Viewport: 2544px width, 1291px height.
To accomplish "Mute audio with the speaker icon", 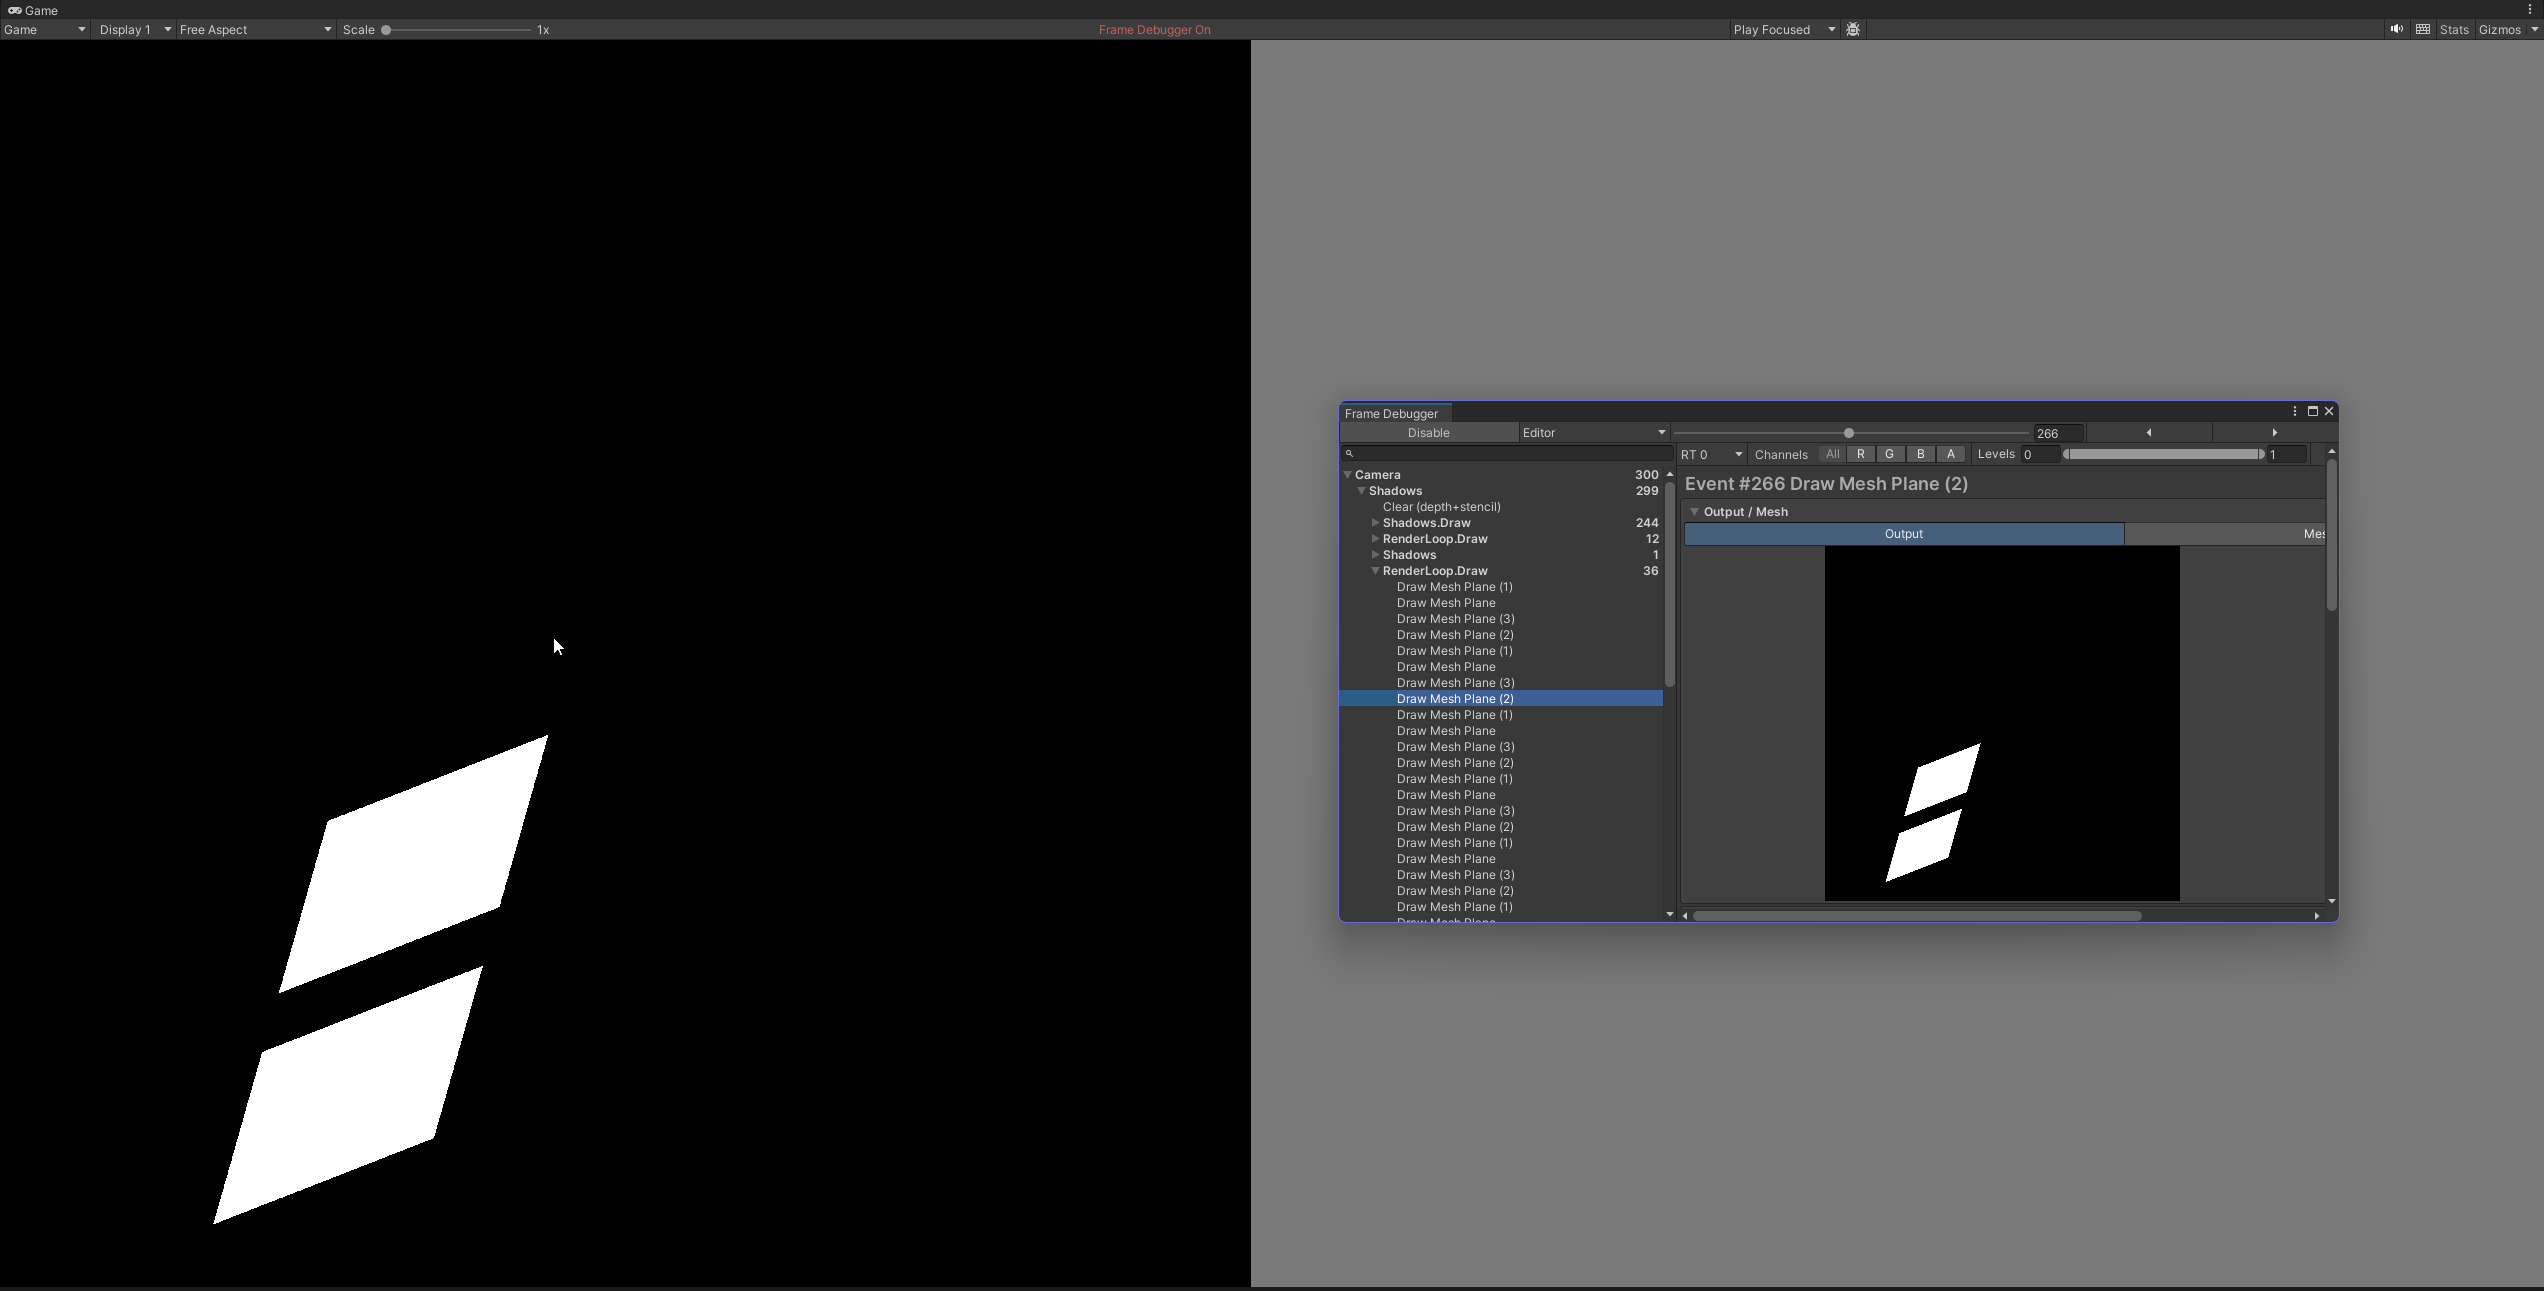I will 2396,30.
